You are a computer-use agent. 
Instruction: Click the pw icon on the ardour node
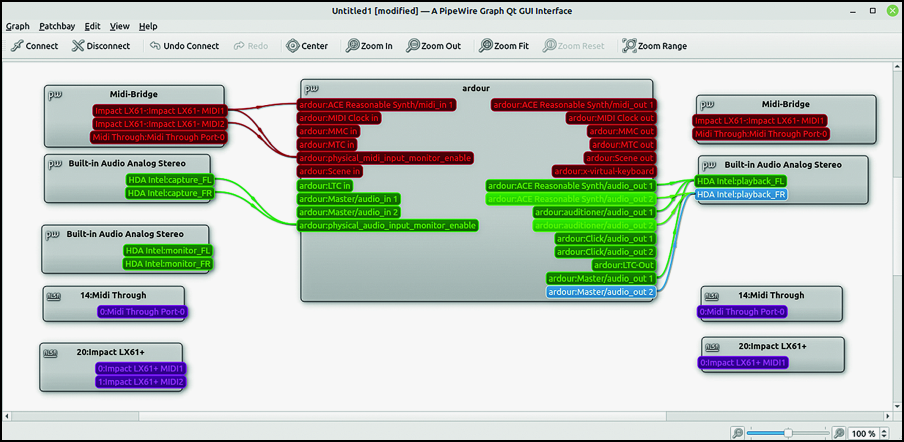[x=312, y=89]
